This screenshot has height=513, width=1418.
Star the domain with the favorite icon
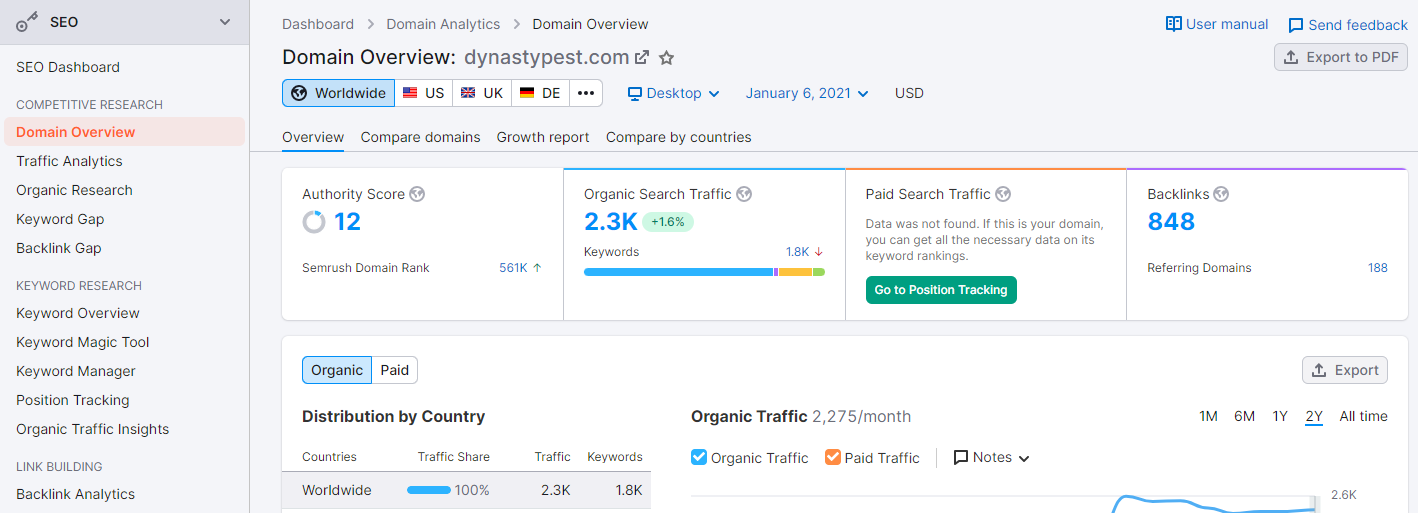667,58
